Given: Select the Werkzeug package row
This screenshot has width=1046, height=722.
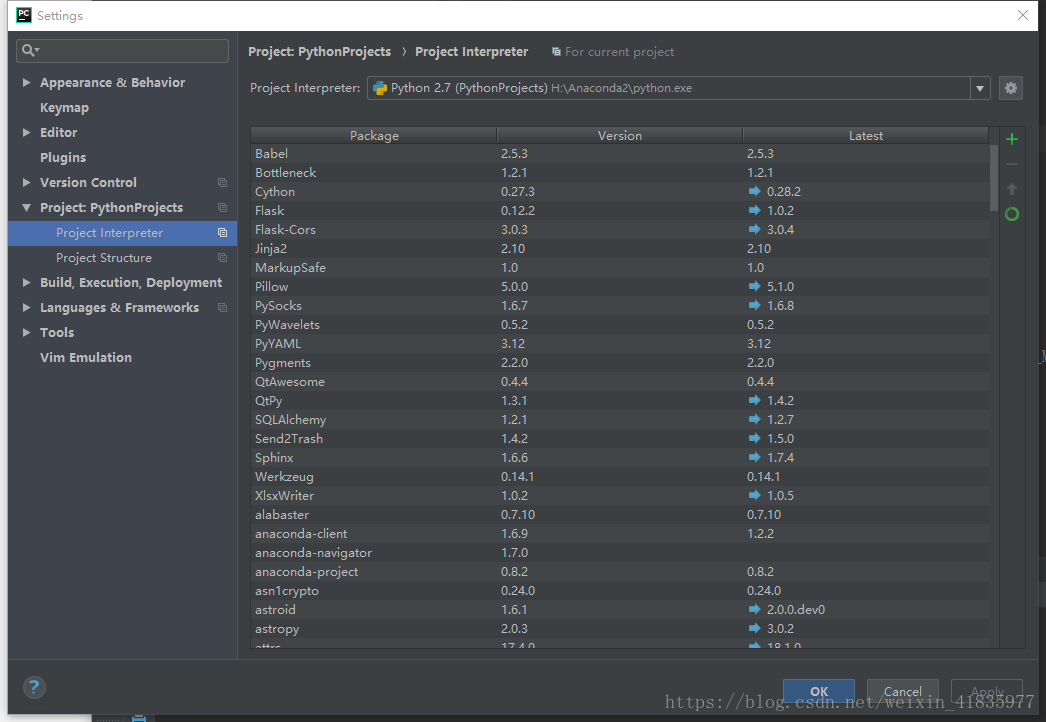Looking at the screenshot, I should 620,476.
